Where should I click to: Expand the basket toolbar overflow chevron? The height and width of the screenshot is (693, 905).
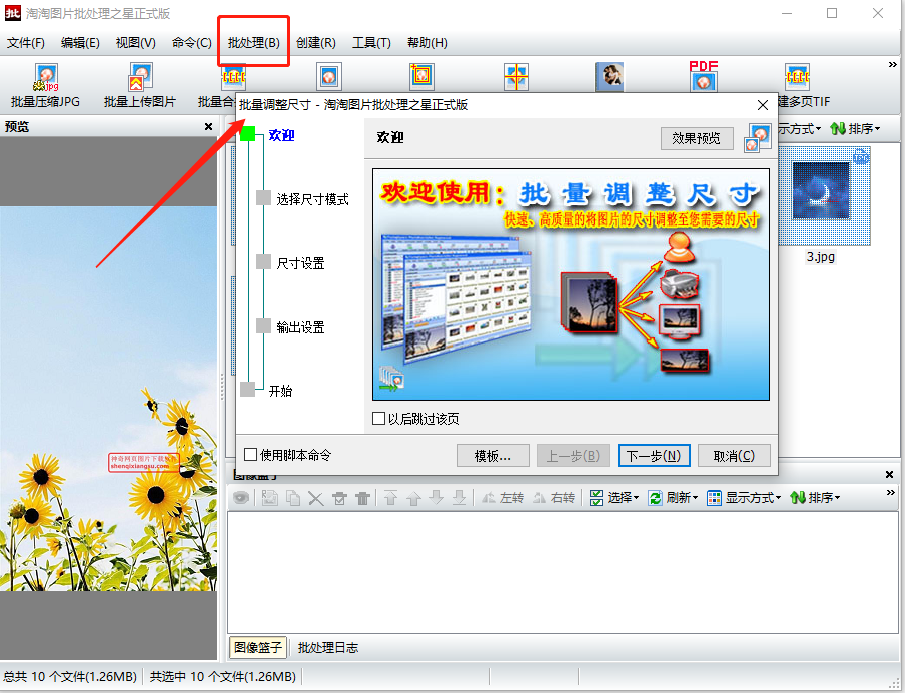click(x=891, y=493)
